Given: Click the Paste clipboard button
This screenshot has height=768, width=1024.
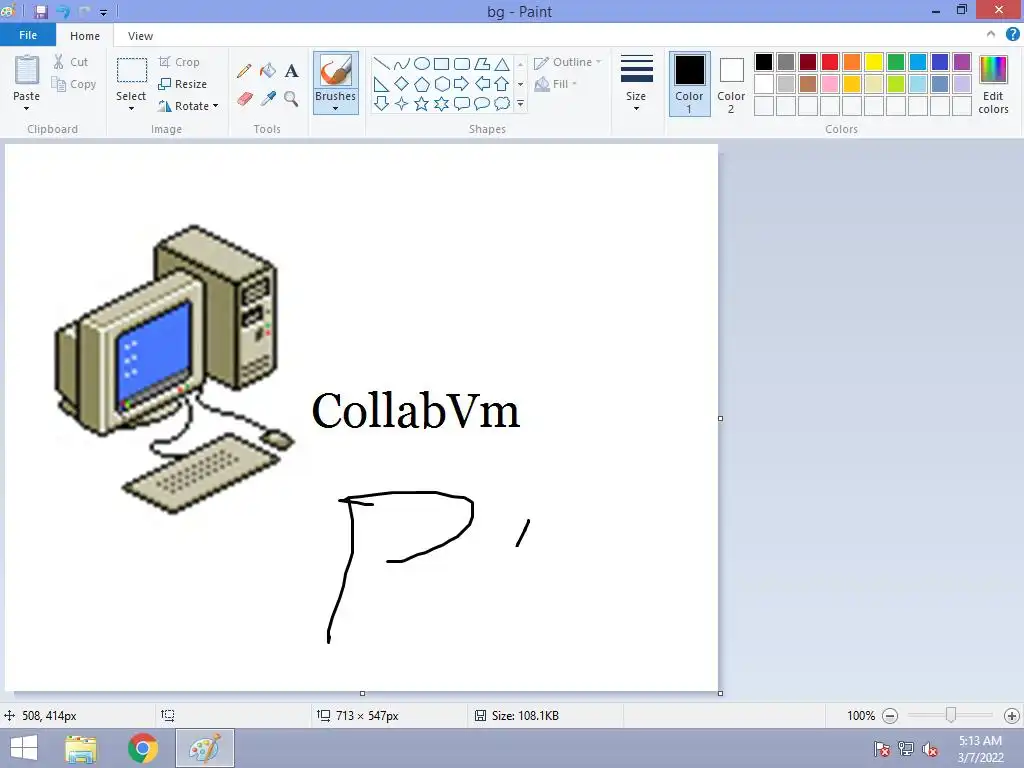Looking at the screenshot, I should (x=27, y=71).
